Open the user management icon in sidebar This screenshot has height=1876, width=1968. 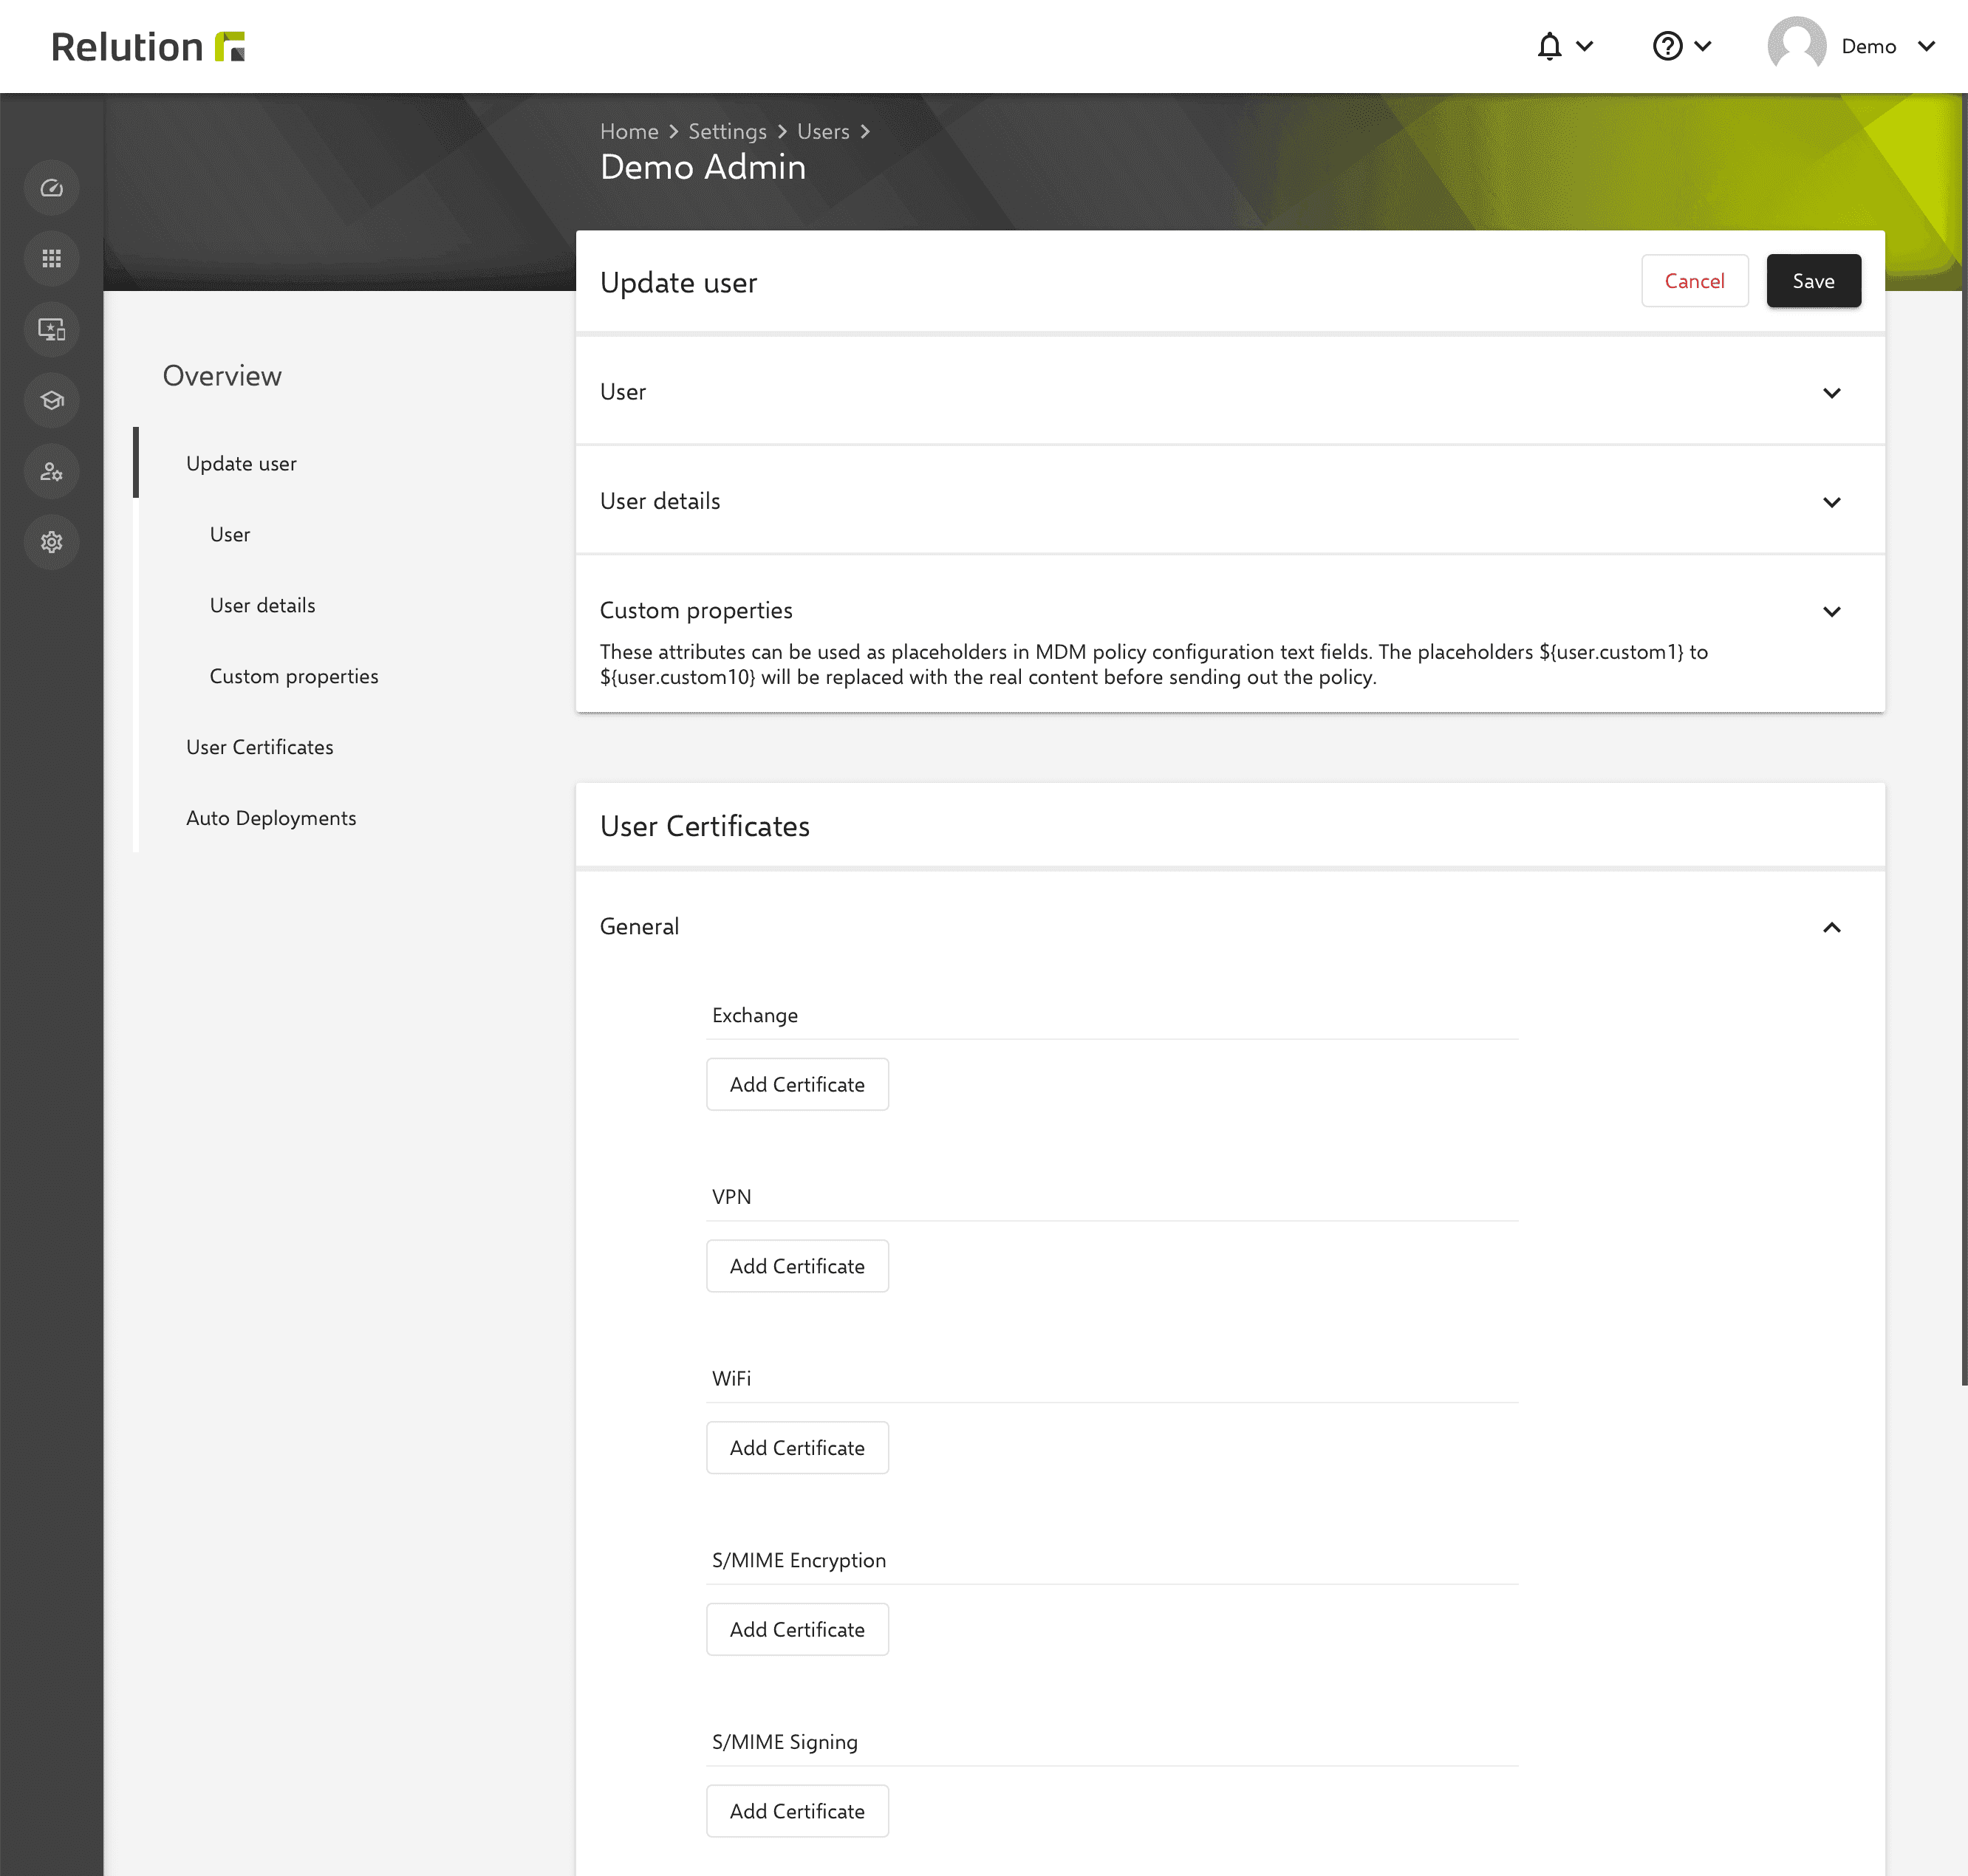pos(52,472)
